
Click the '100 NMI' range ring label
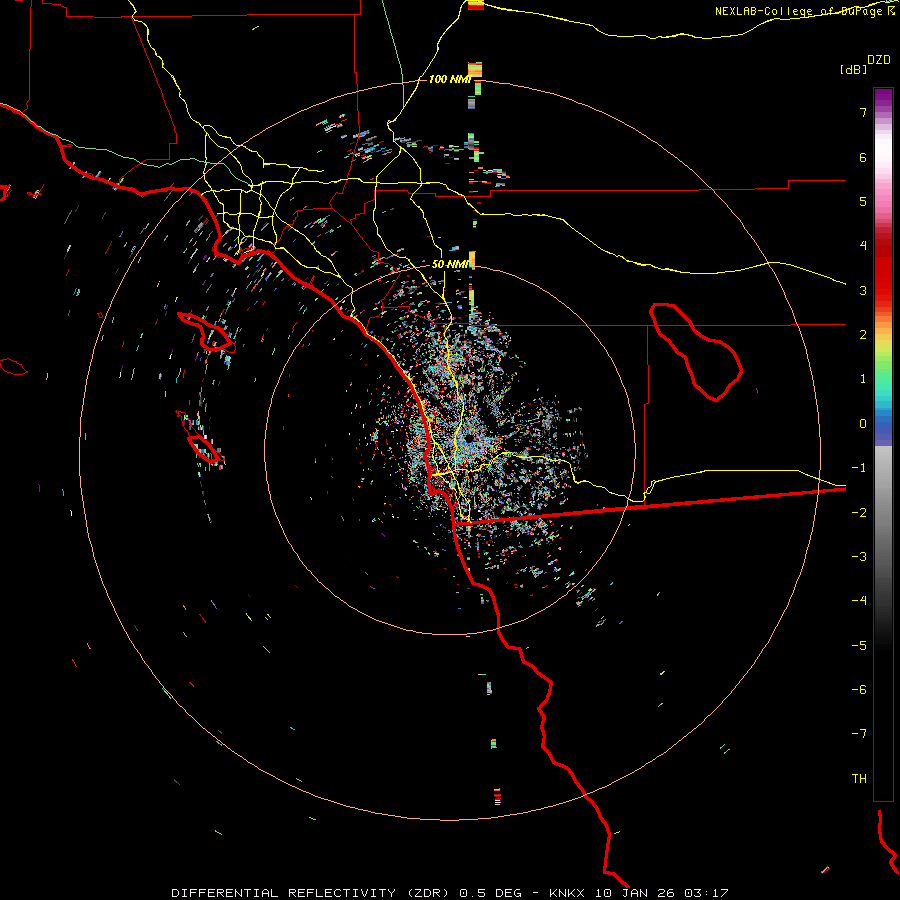449,79
